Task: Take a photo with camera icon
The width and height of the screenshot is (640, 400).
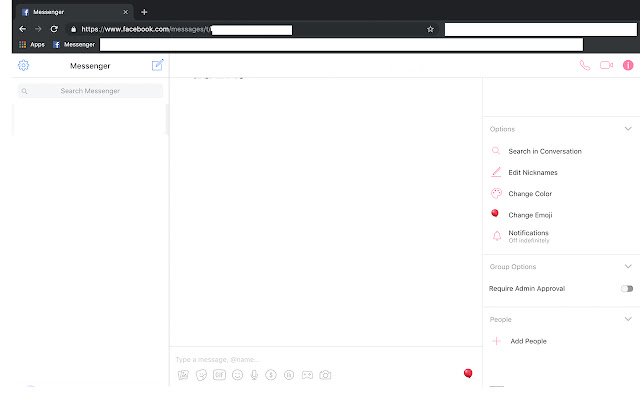Action: (325, 375)
